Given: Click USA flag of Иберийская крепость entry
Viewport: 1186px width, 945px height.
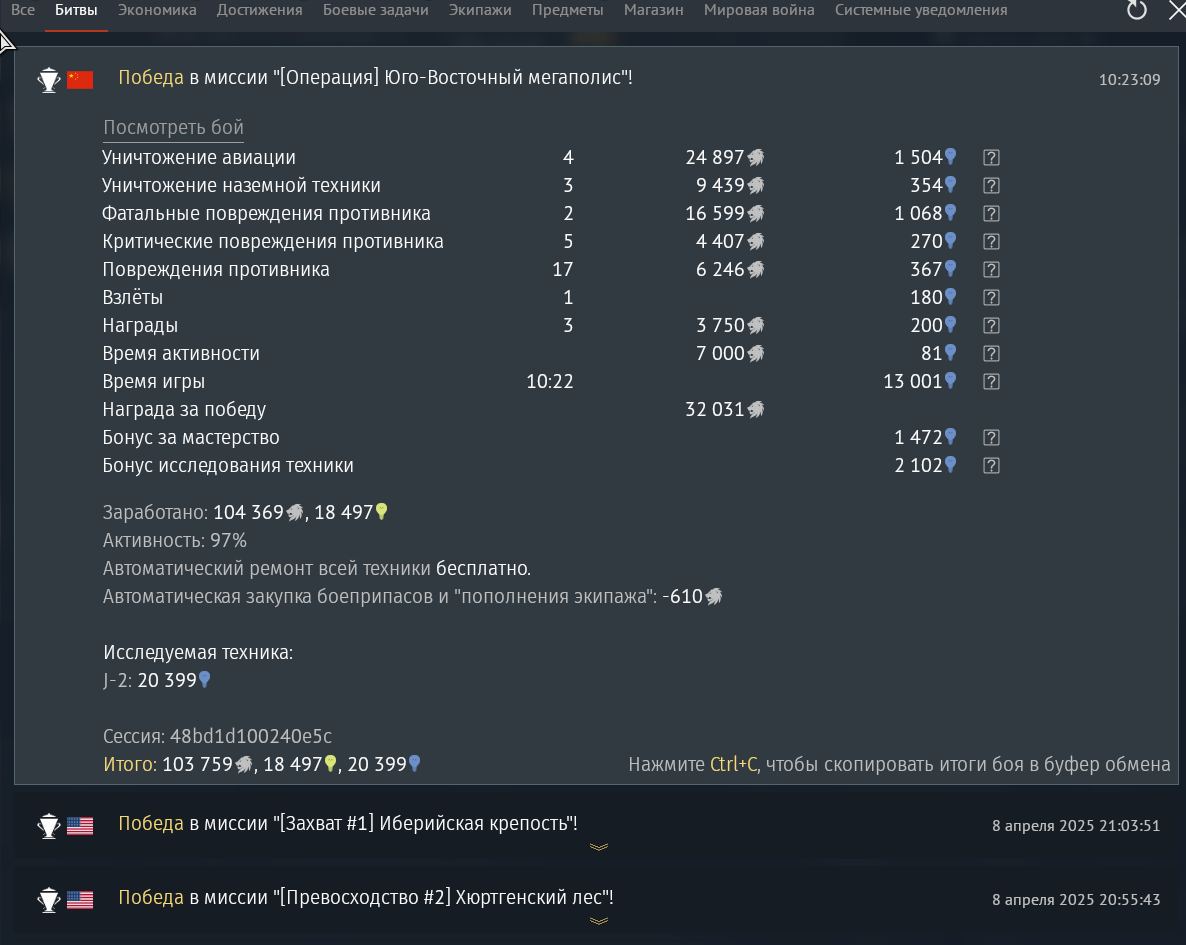Looking at the screenshot, I should pyautogui.click(x=79, y=825).
